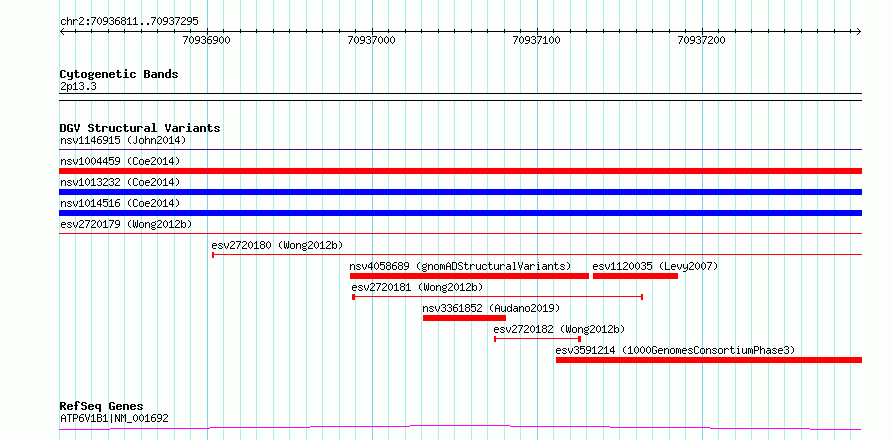Open esv2720180 (Wong2012b) label
The image size is (890, 440).
278,245
